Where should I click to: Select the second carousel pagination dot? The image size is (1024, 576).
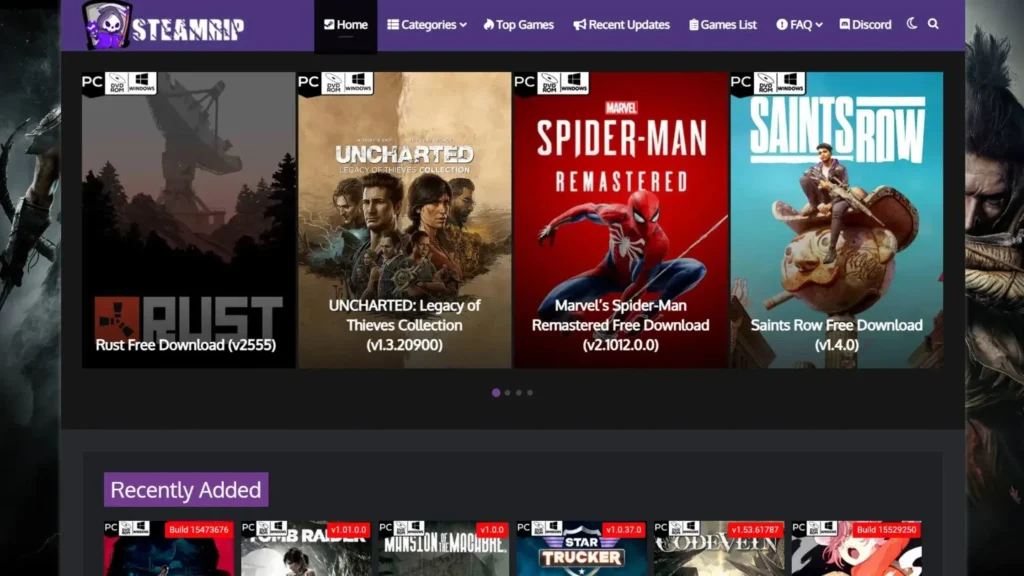click(507, 393)
